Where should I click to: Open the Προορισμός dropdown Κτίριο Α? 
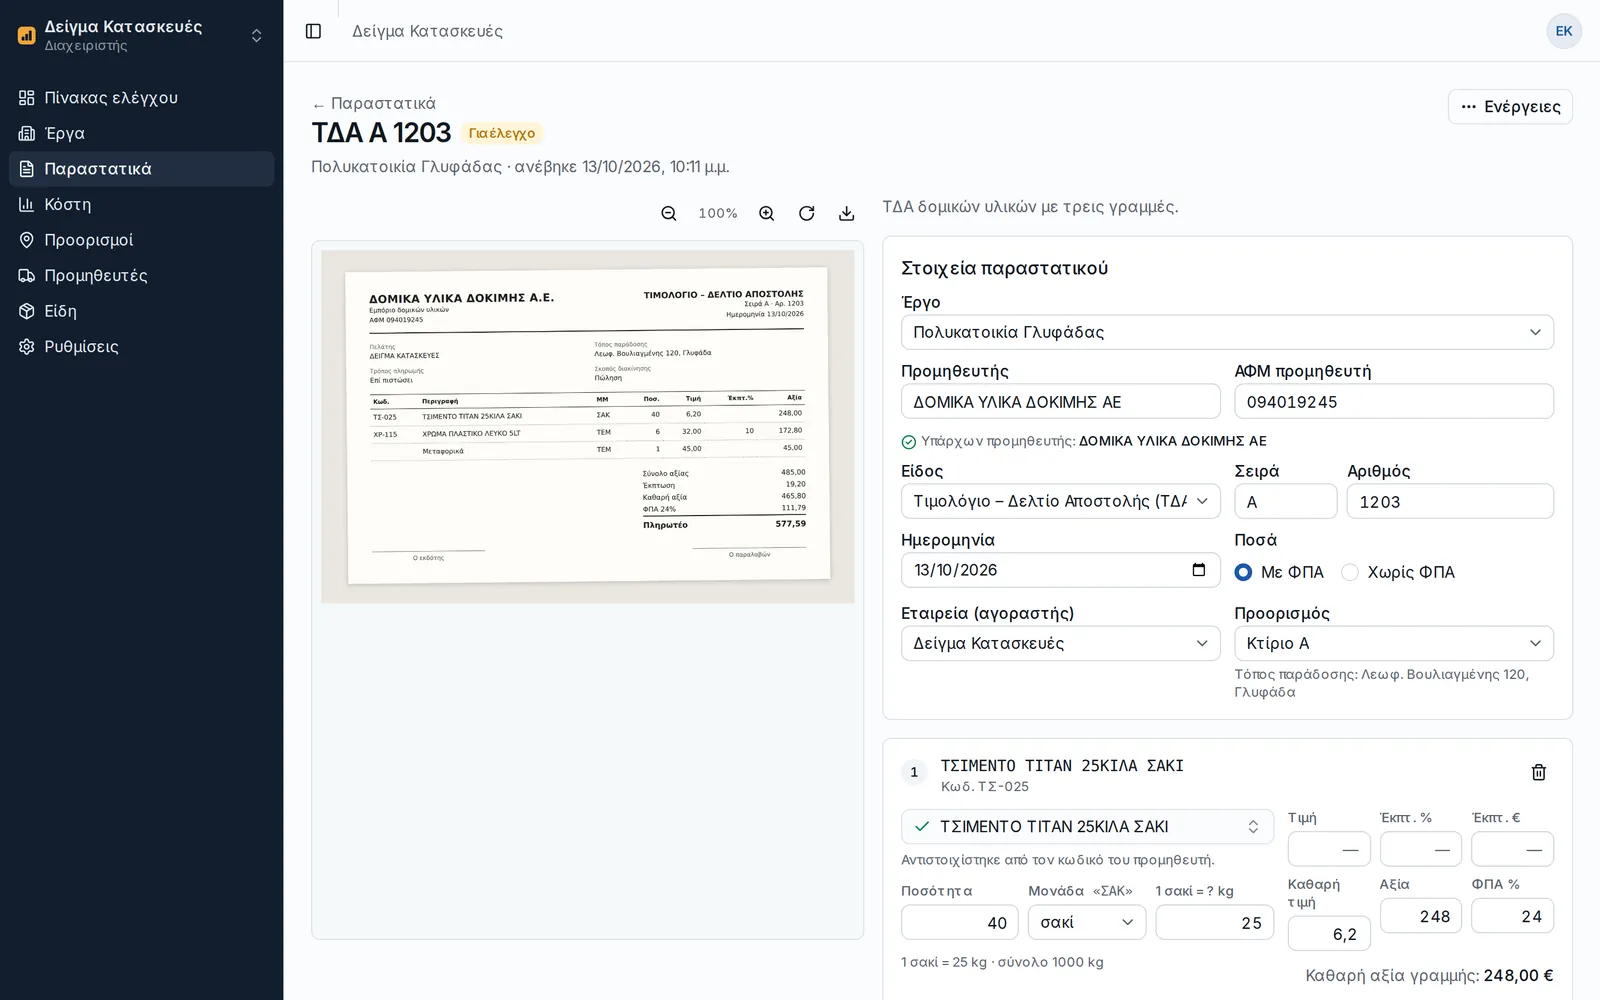1393,643
